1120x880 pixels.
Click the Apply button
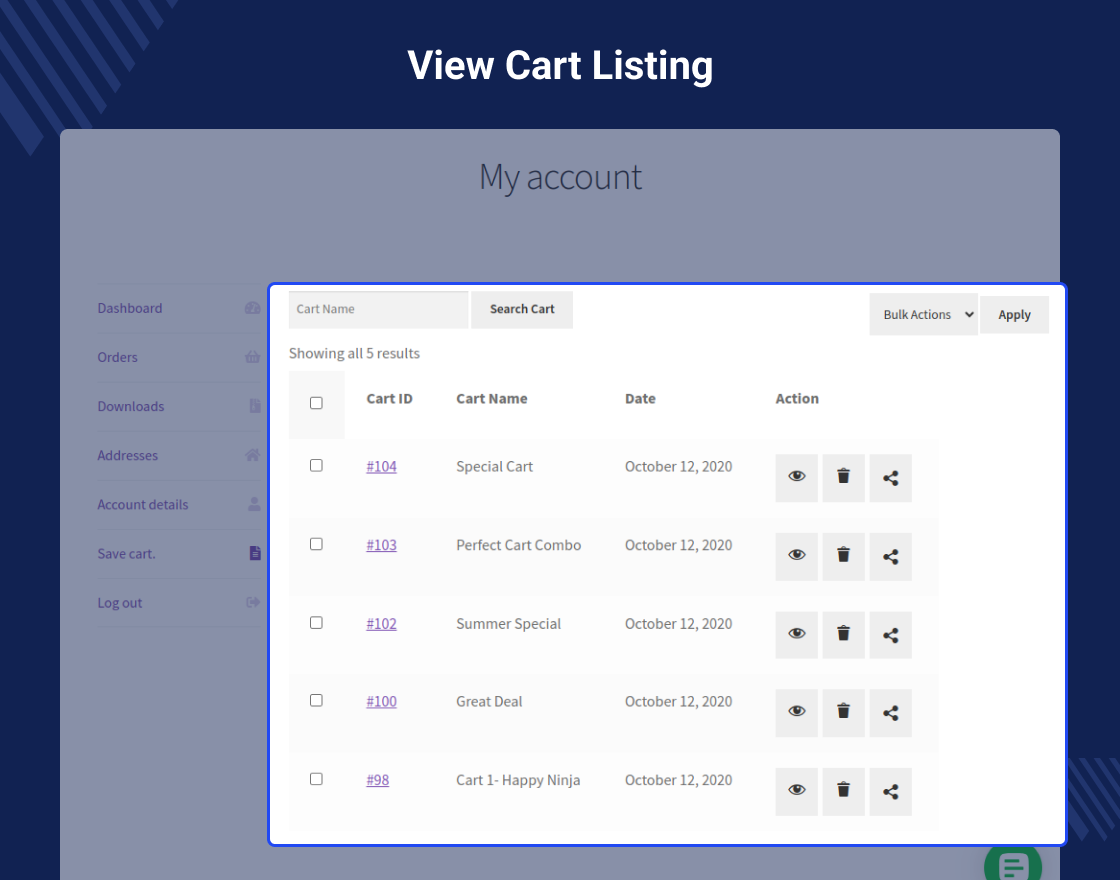coord(1014,314)
